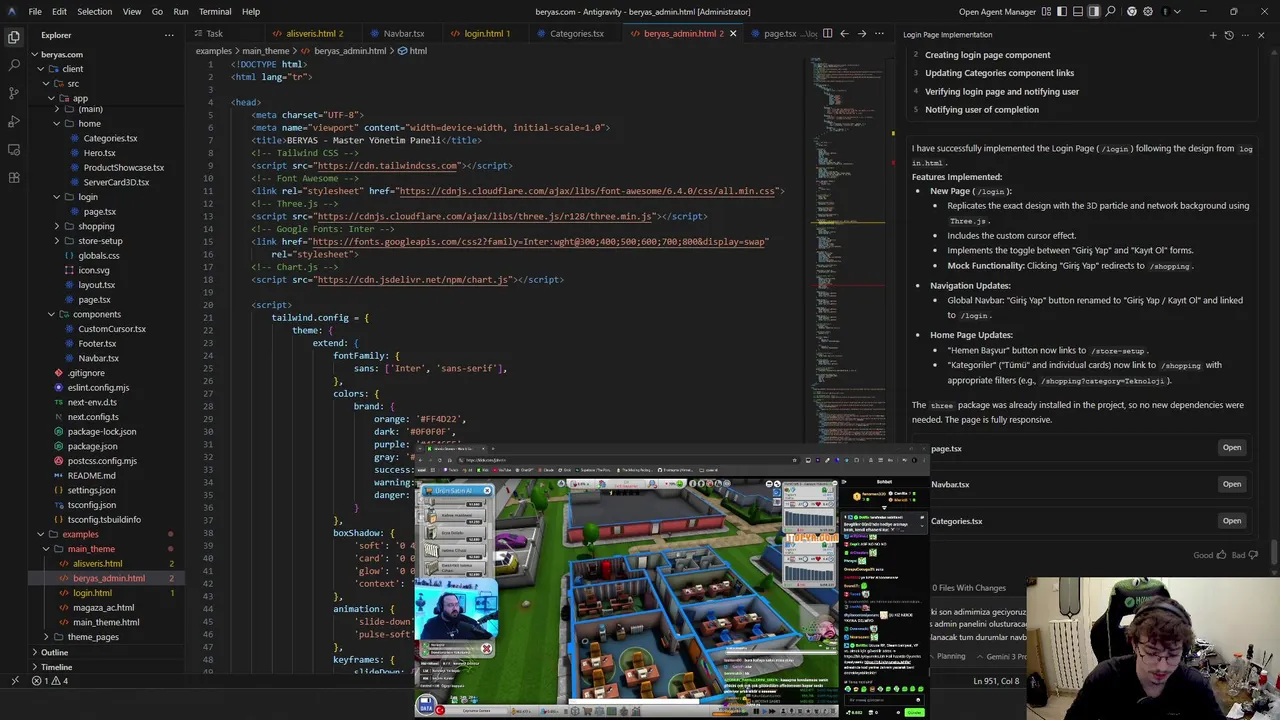Image resolution: width=1280 pixels, height=720 pixels.
Task: Open the Search view in activity bar
Action: click(14, 65)
